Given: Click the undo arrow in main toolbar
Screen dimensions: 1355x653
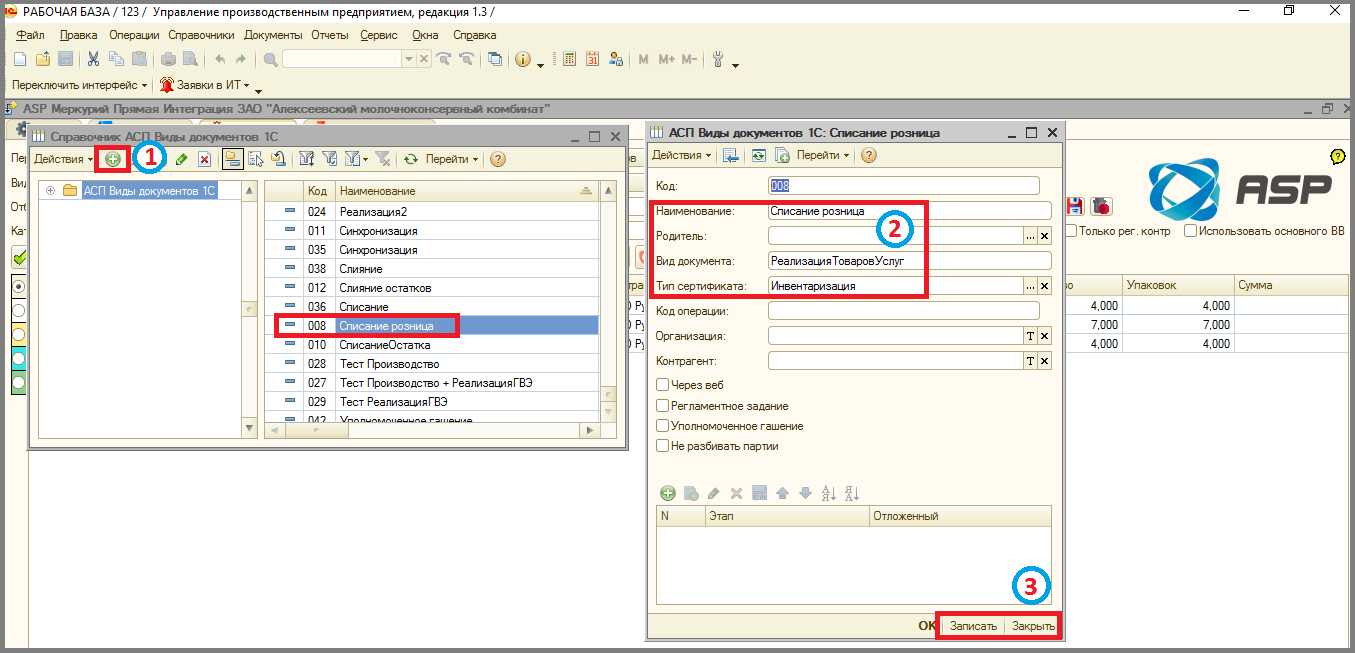Looking at the screenshot, I should click(220, 60).
